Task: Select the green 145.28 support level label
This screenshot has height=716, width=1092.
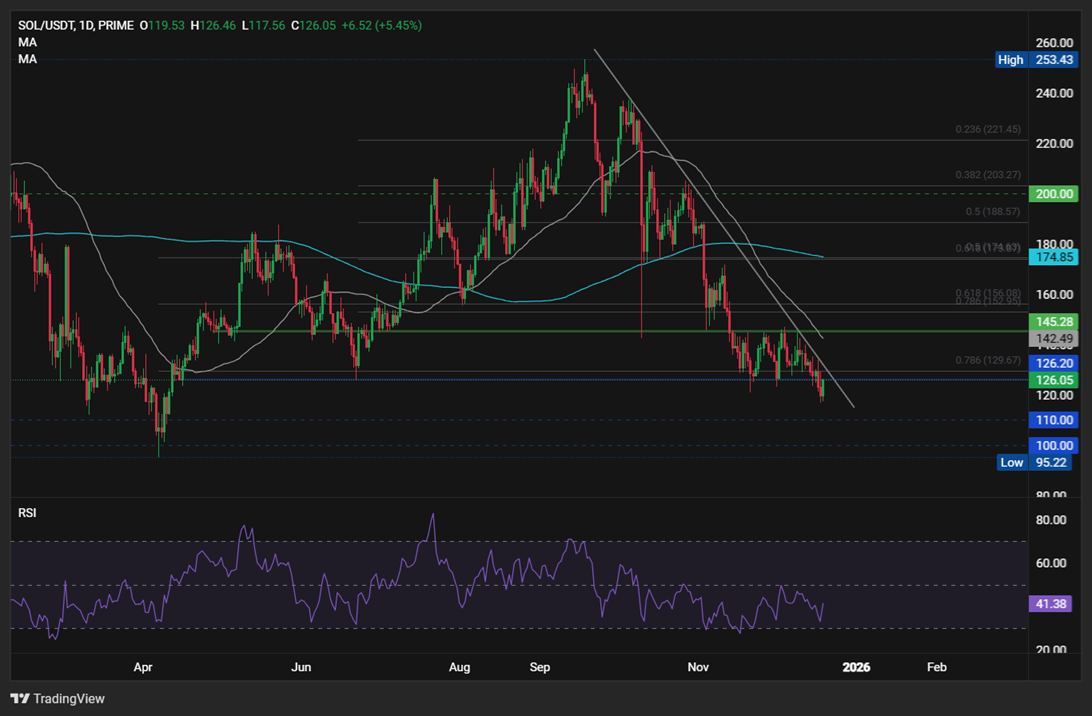Action: coord(1053,322)
